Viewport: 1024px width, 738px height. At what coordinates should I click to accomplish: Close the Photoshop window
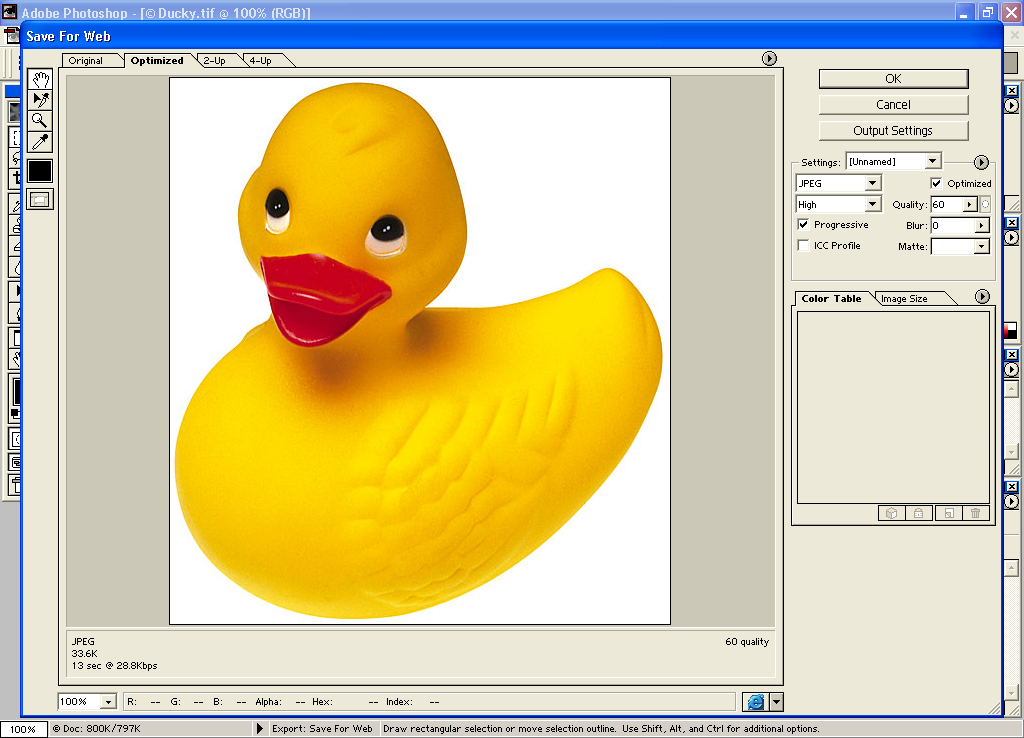point(1011,12)
